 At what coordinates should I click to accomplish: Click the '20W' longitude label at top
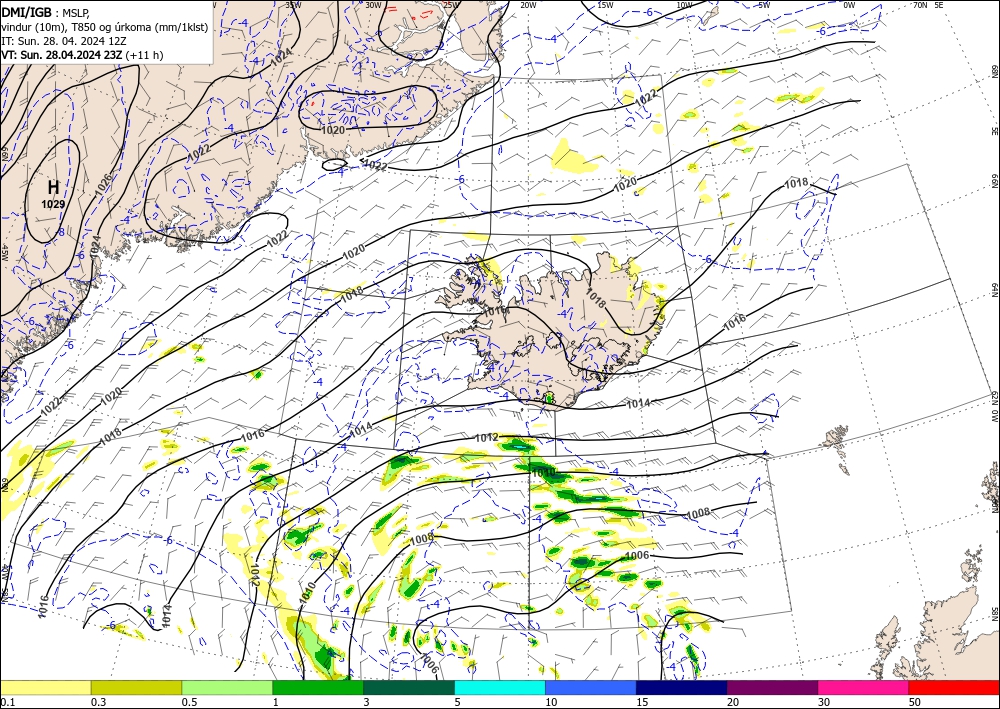pos(528,5)
